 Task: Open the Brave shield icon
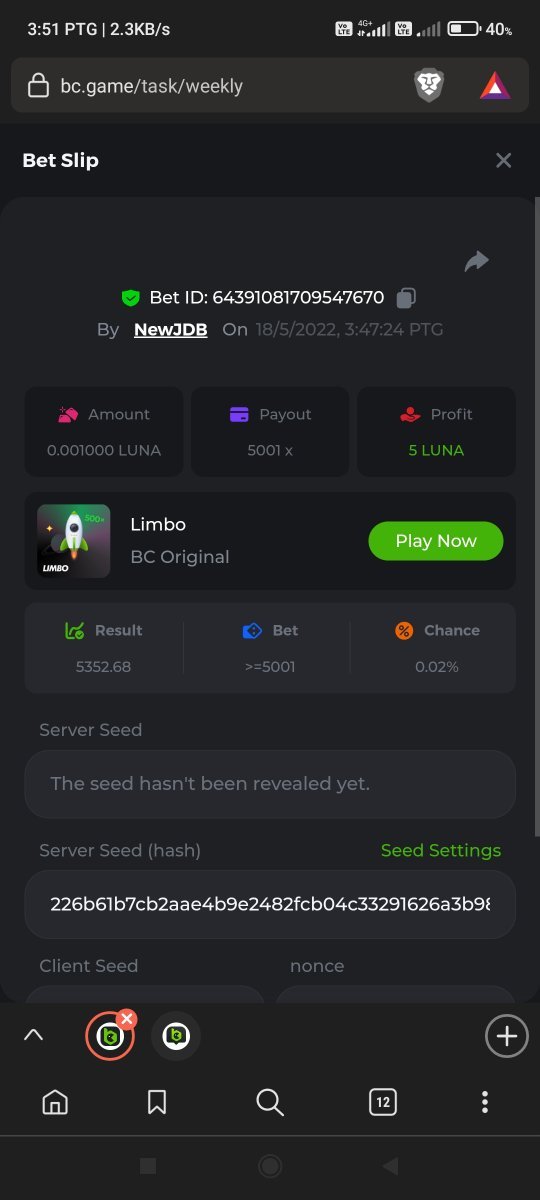[x=429, y=86]
